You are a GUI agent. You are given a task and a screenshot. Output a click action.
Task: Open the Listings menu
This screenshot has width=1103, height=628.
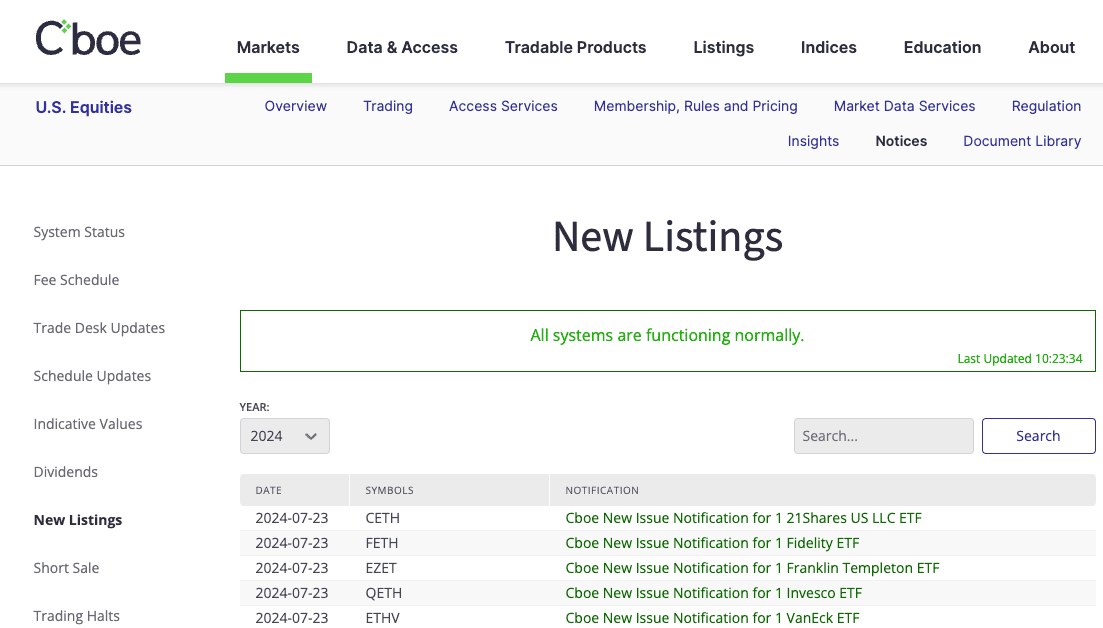pos(723,47)
